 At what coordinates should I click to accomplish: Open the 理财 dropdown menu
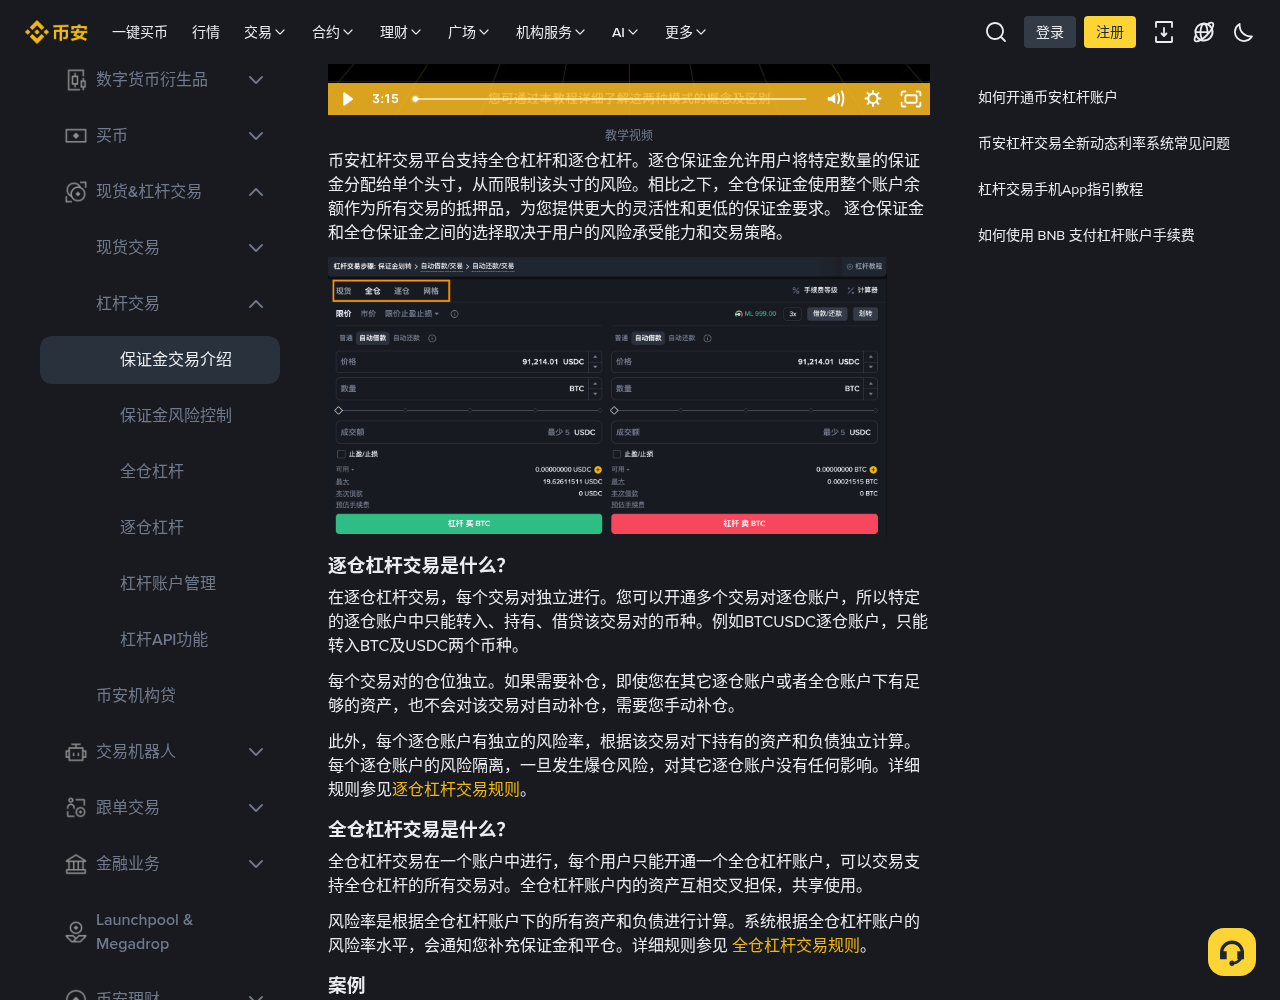click(401, 32)
